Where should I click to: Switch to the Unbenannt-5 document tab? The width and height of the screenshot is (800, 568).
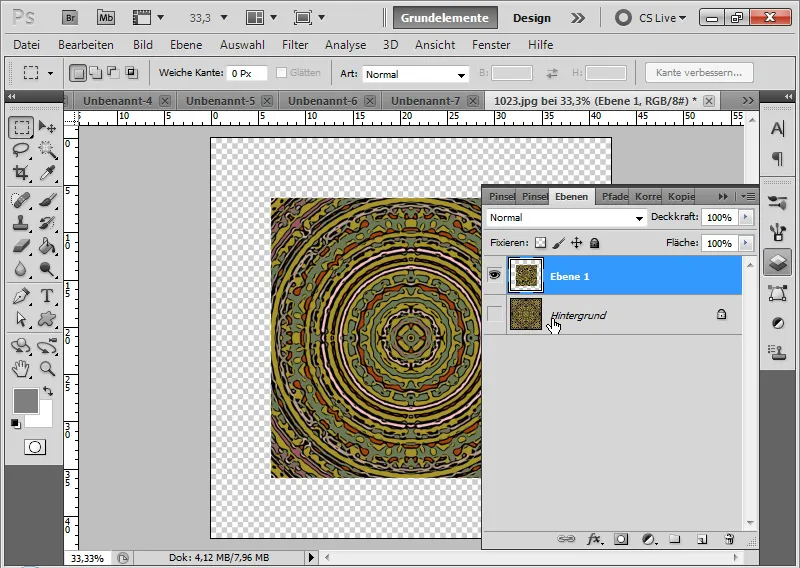(220, 101)
